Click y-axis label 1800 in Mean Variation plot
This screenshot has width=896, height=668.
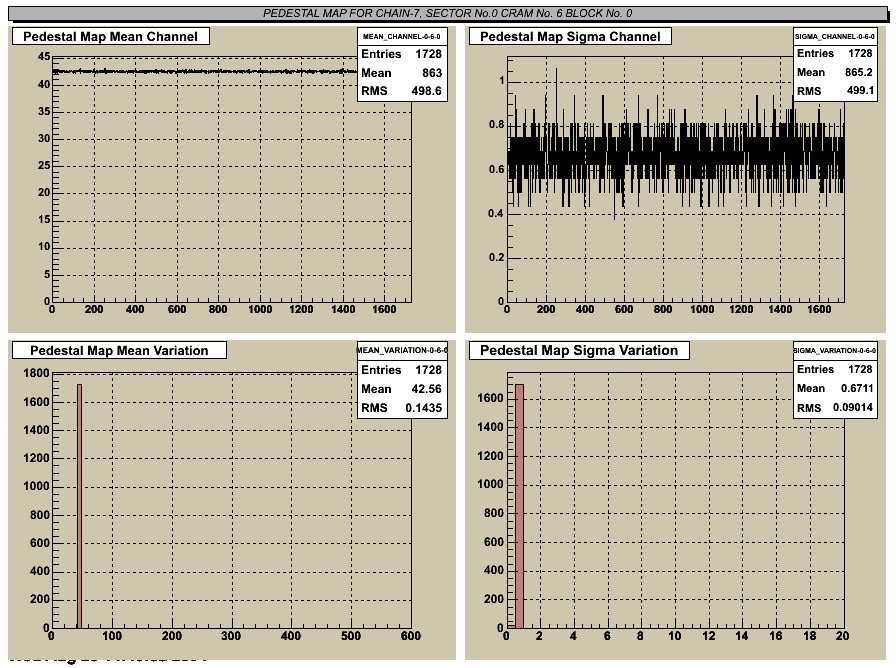[x=37, y=373]
